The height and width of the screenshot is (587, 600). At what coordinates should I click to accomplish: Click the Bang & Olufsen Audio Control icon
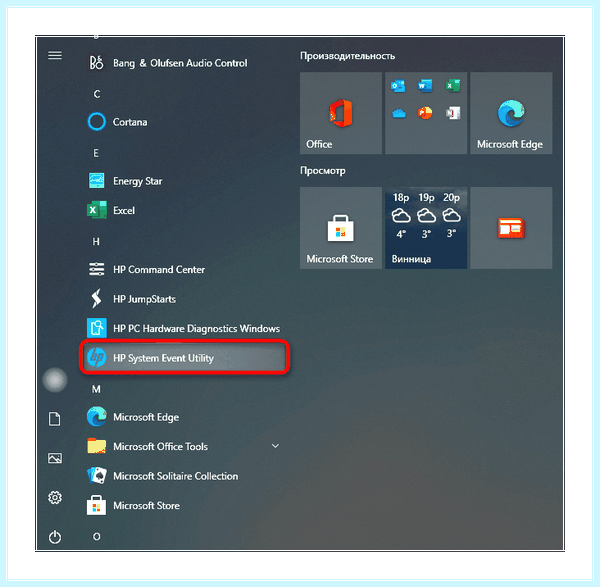click(x=96, y=63)
